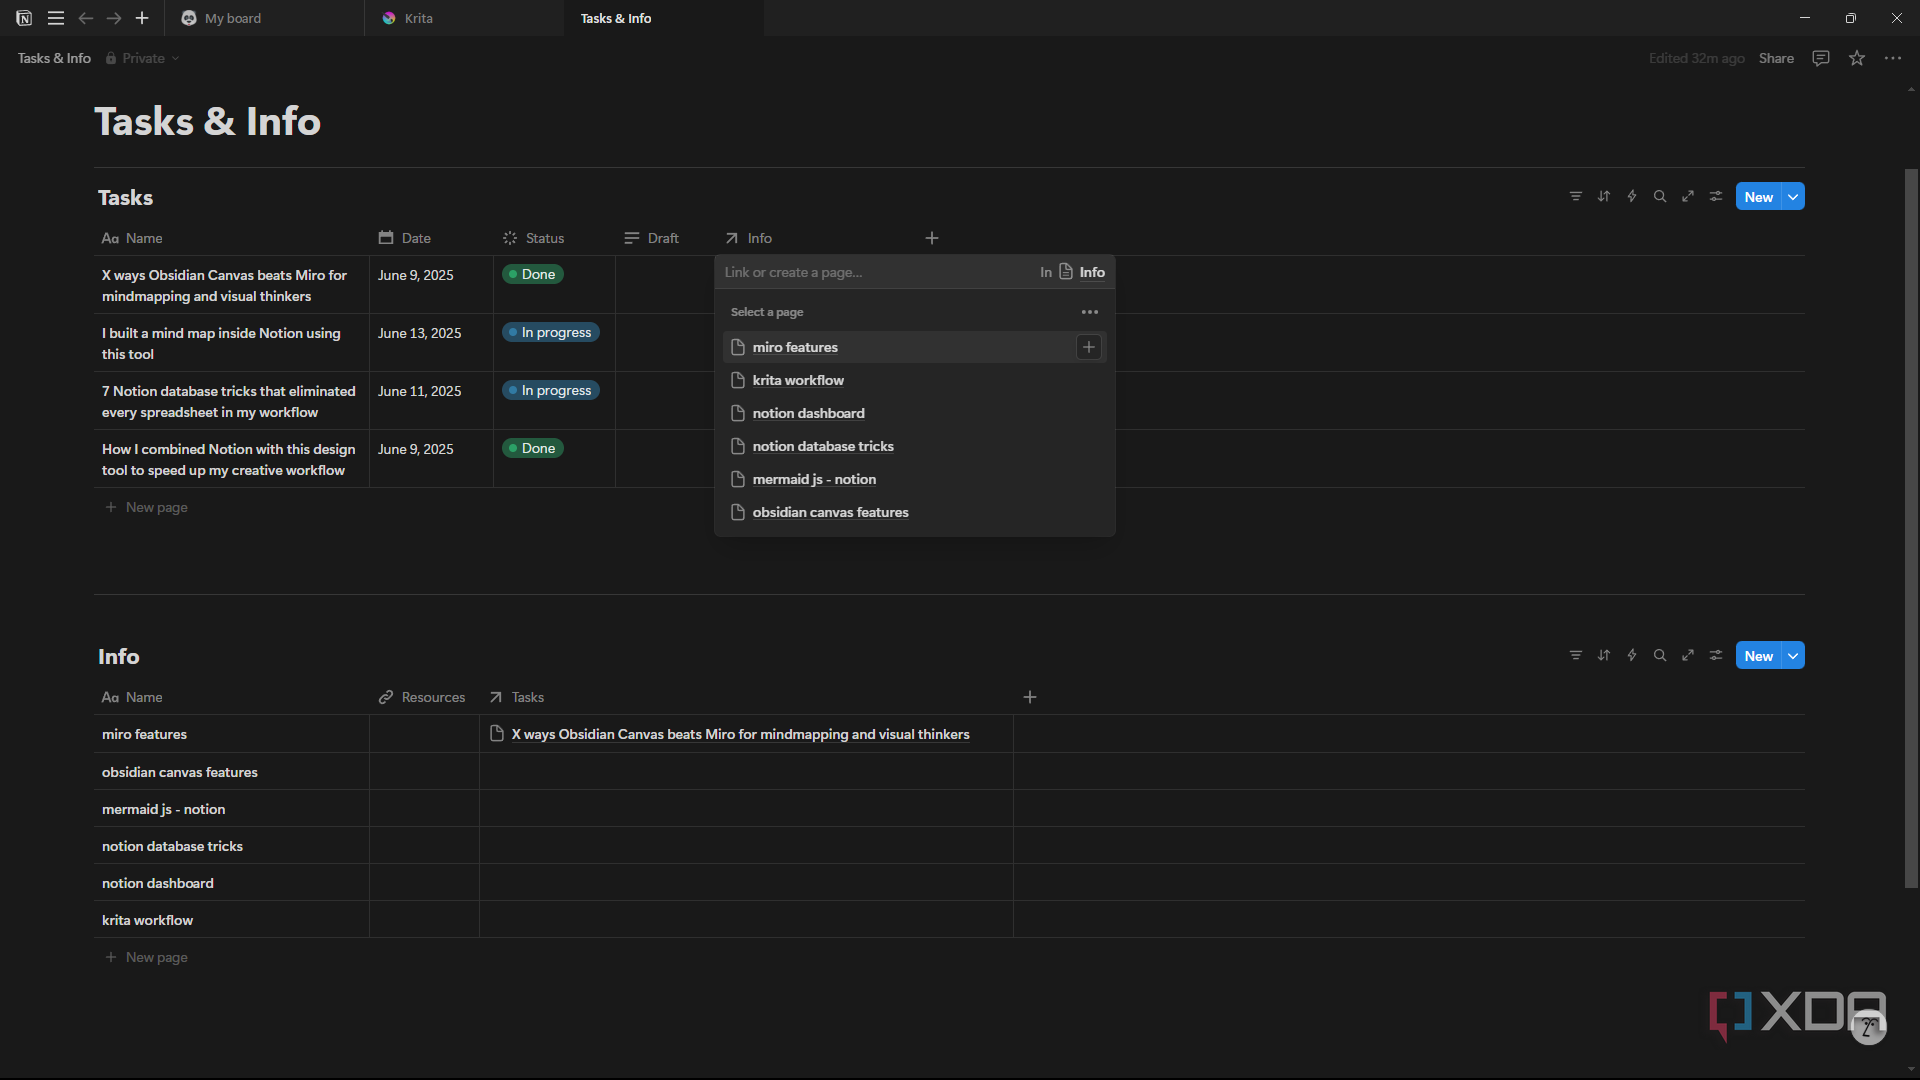
Task: Click New button in Info database
Action: click(1759, 656)
